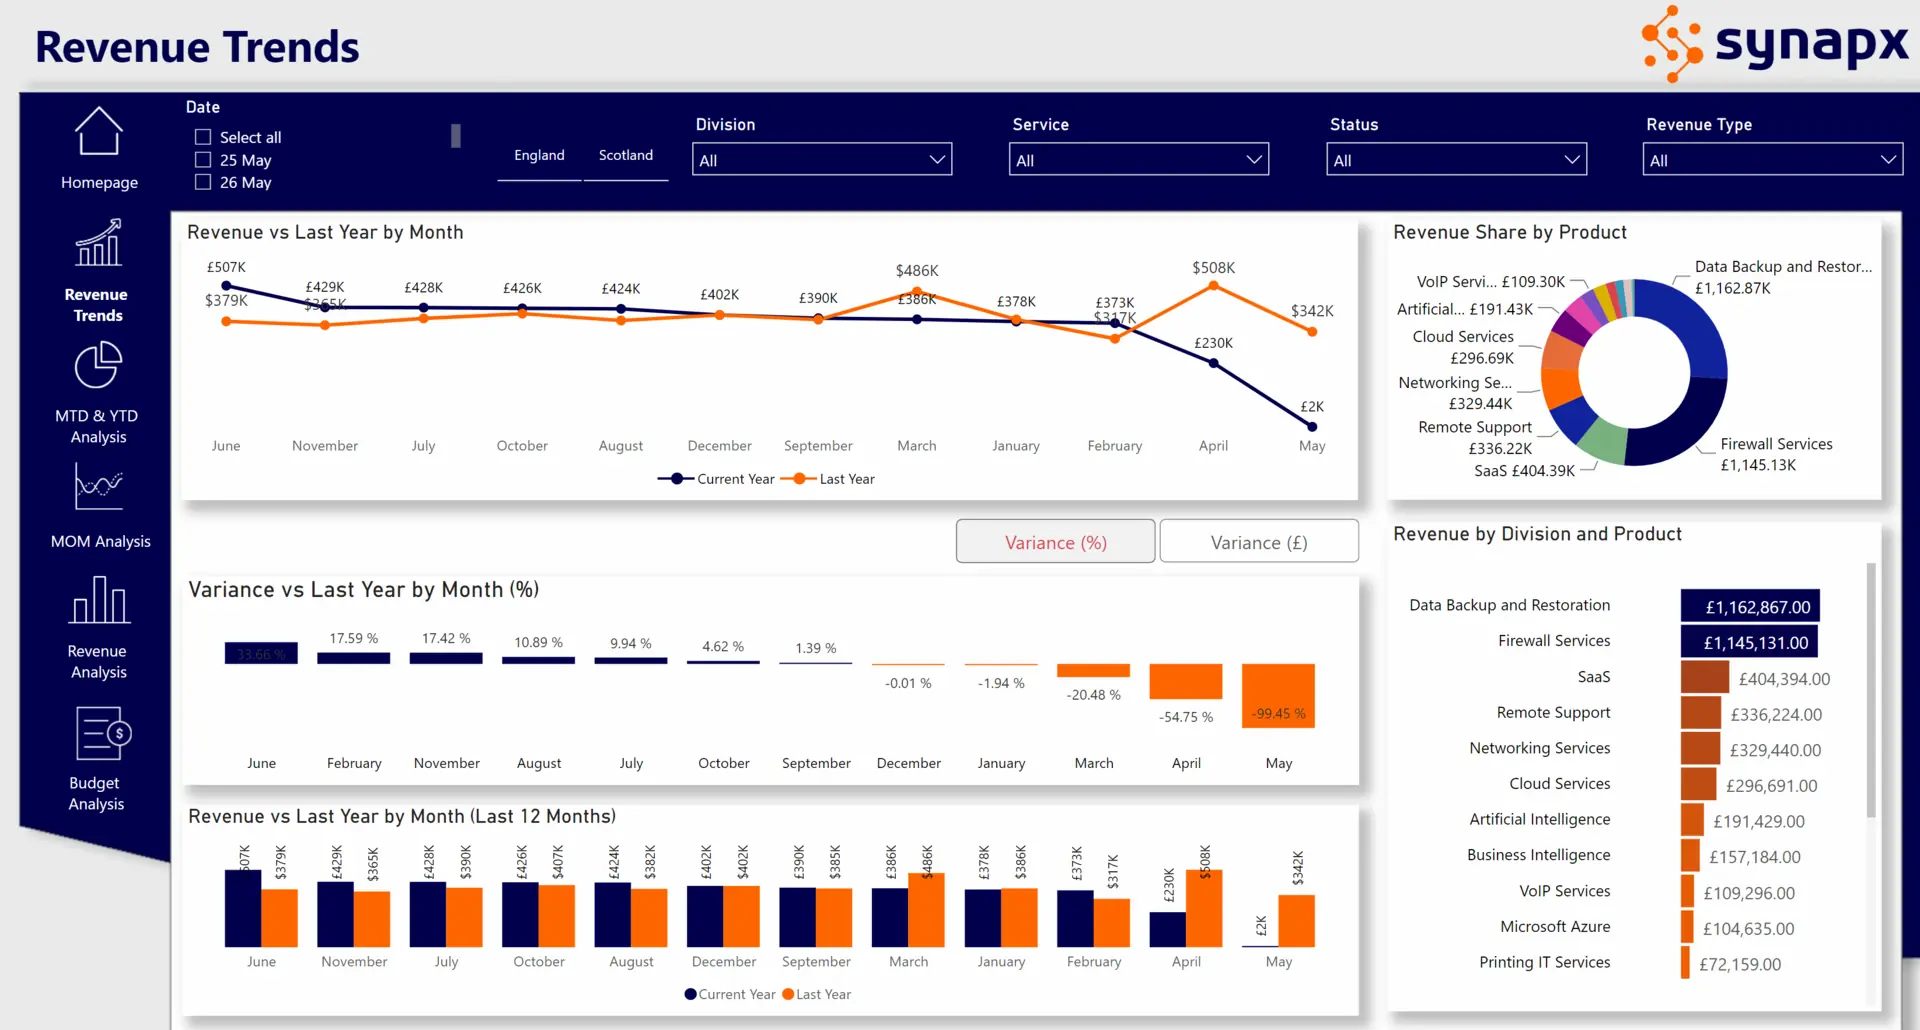Open the Service filter dropdown
The image size is (1920, 1030).
pos(1138,160)
